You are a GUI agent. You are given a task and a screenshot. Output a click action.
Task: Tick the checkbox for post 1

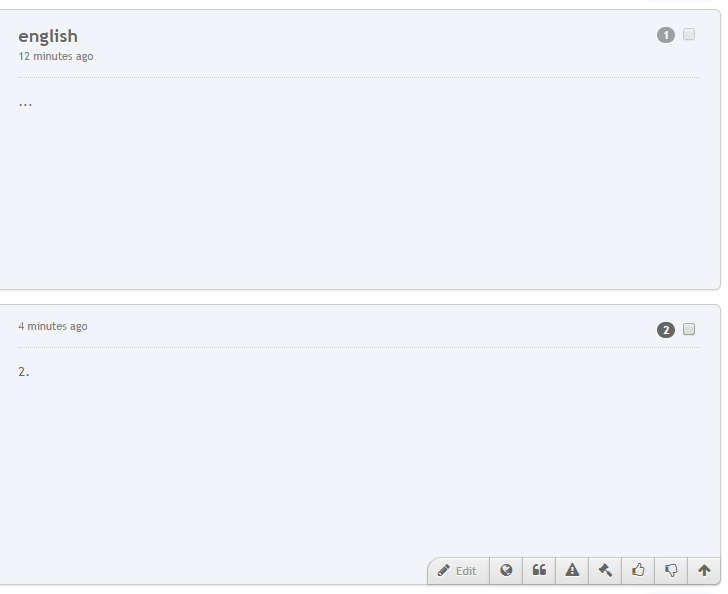pyautogui.click(x=689, y=35)
